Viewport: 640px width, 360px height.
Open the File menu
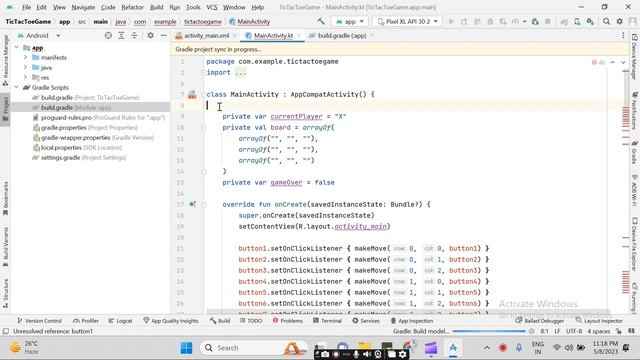point(27,7)
